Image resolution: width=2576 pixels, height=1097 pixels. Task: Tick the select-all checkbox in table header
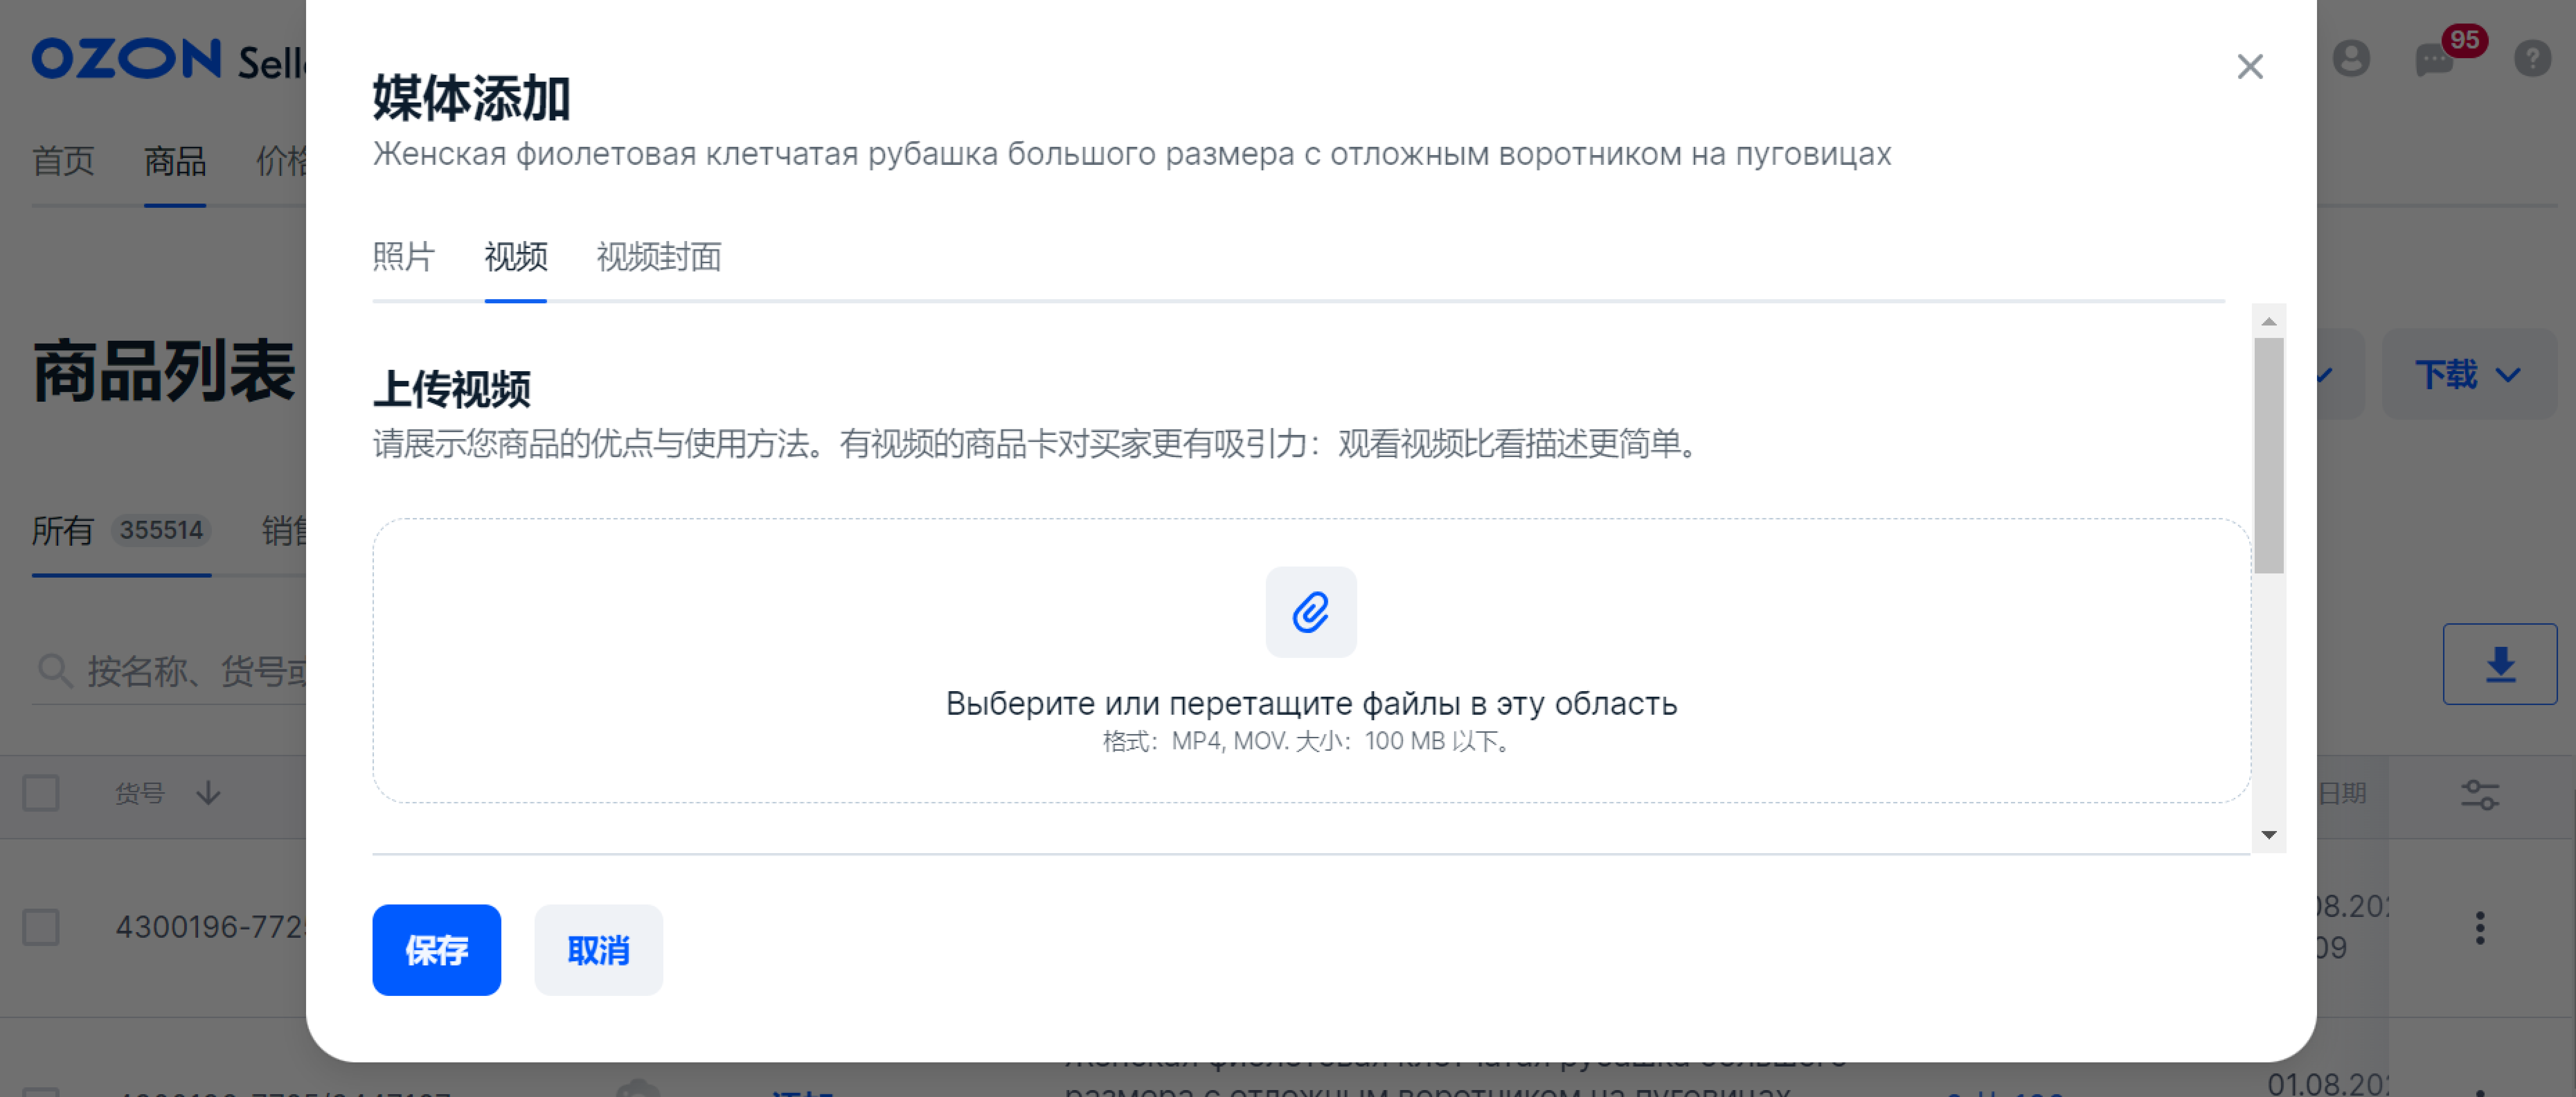[x=41, y=793]
